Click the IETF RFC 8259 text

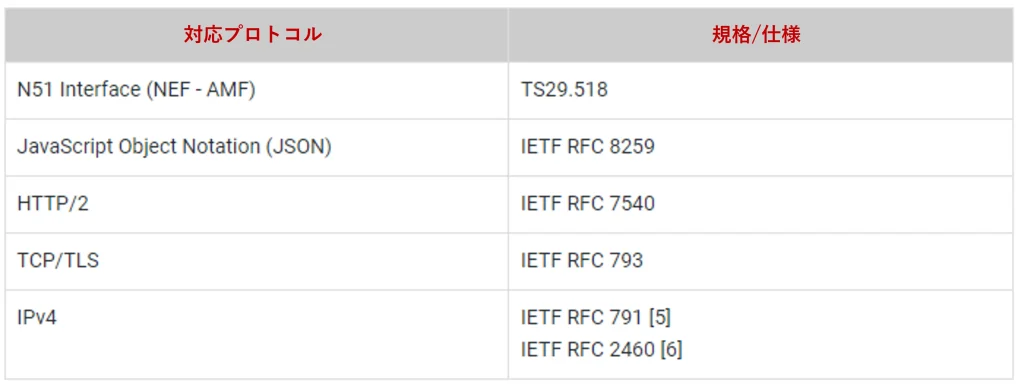(587, 147)
